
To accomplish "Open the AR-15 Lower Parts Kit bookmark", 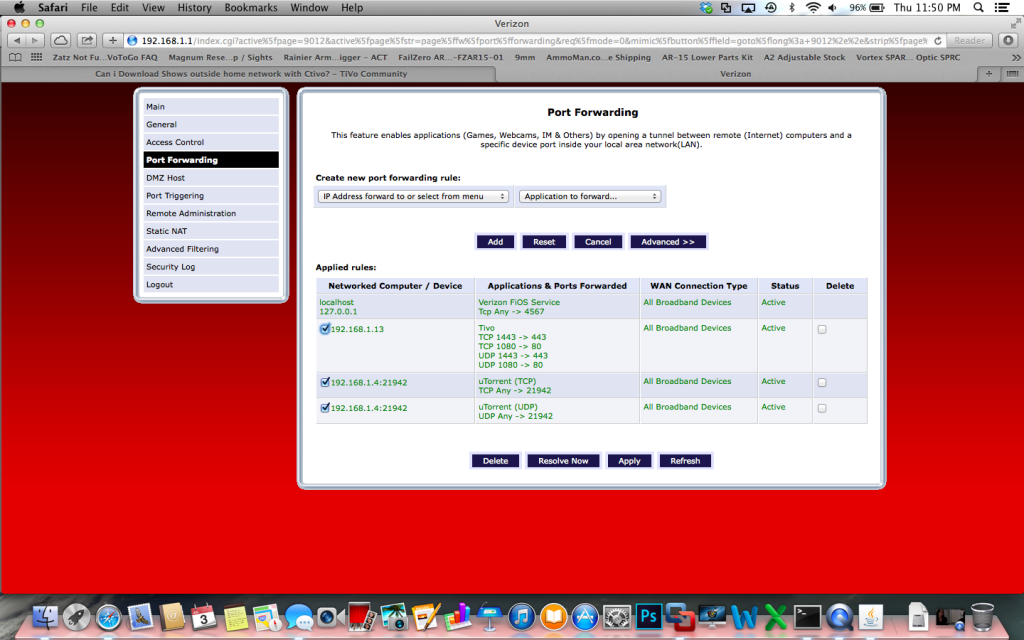I will click(707, 57).
